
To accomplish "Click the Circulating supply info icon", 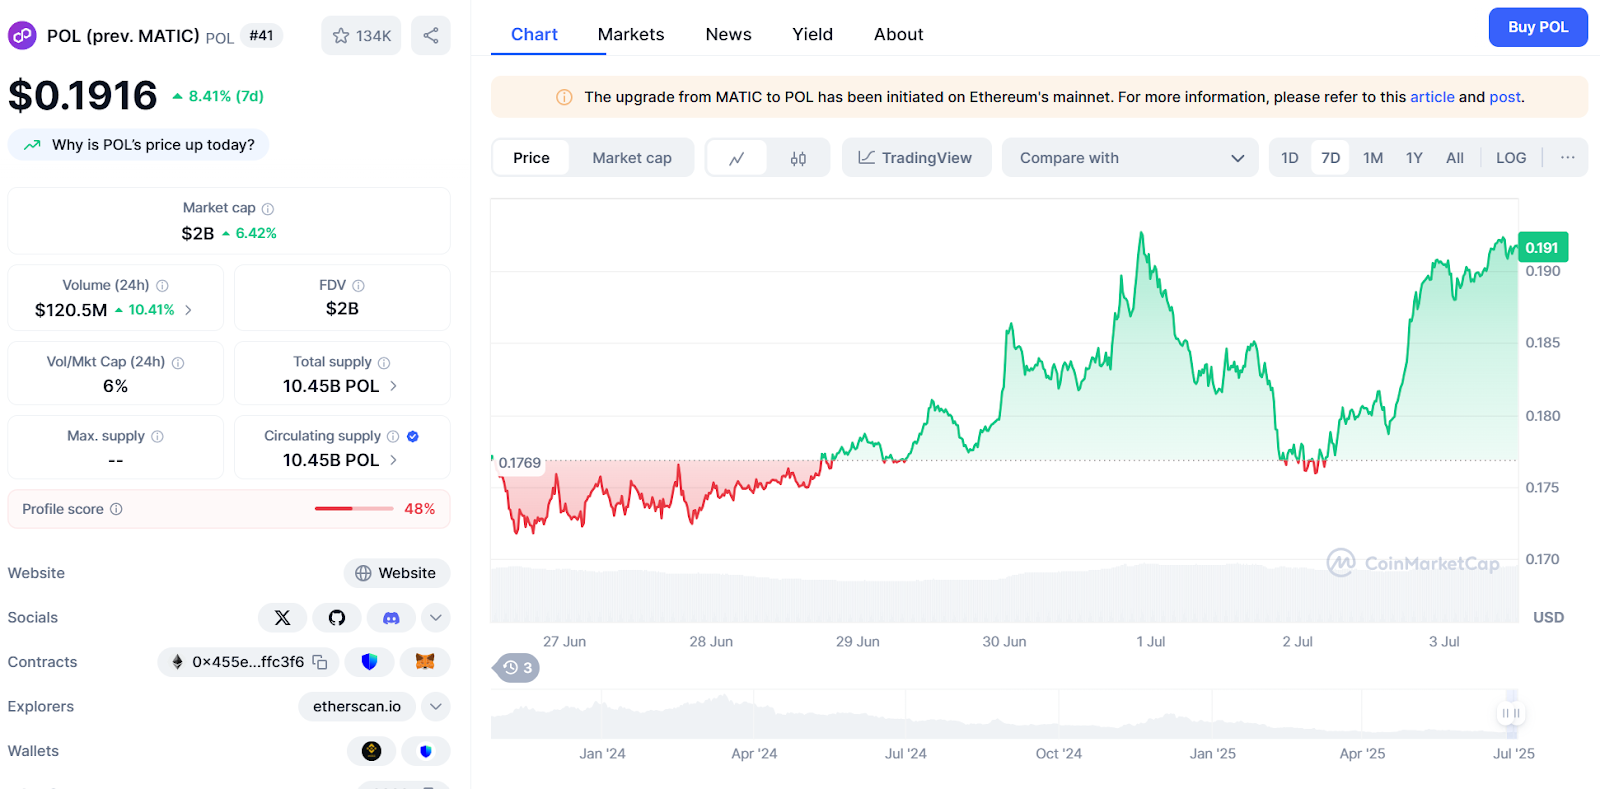I will 393,437.
